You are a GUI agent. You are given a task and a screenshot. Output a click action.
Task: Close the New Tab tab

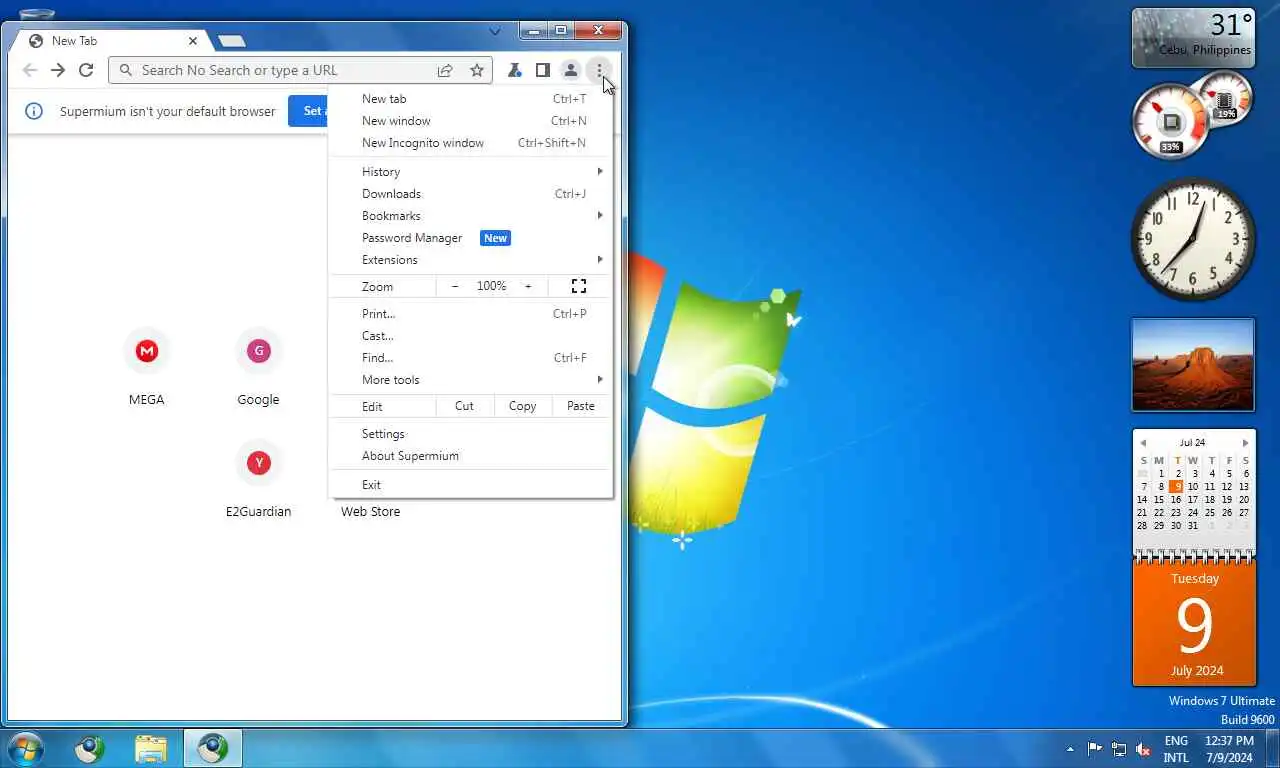(193, 41)
